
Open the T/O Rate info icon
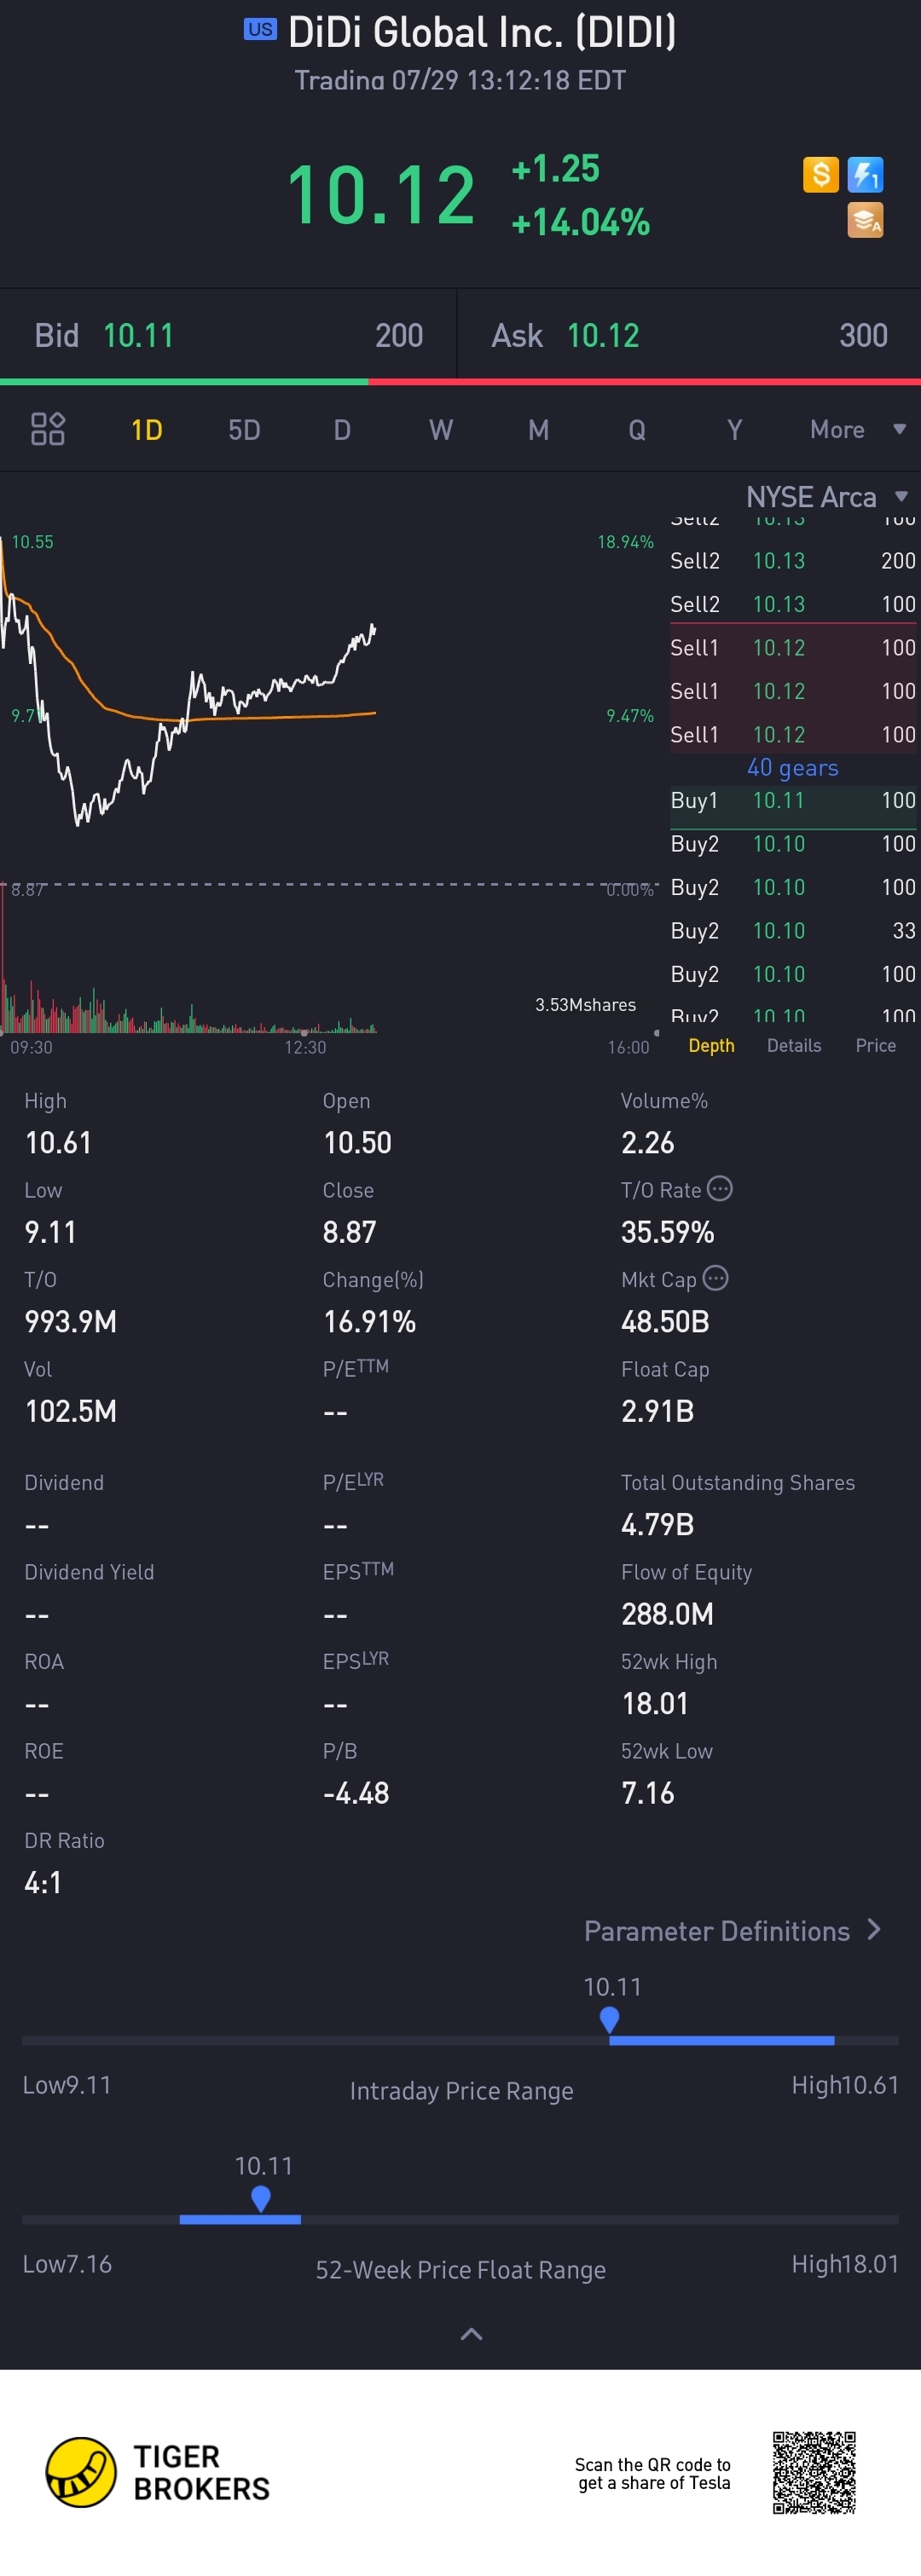point(720,1188)
